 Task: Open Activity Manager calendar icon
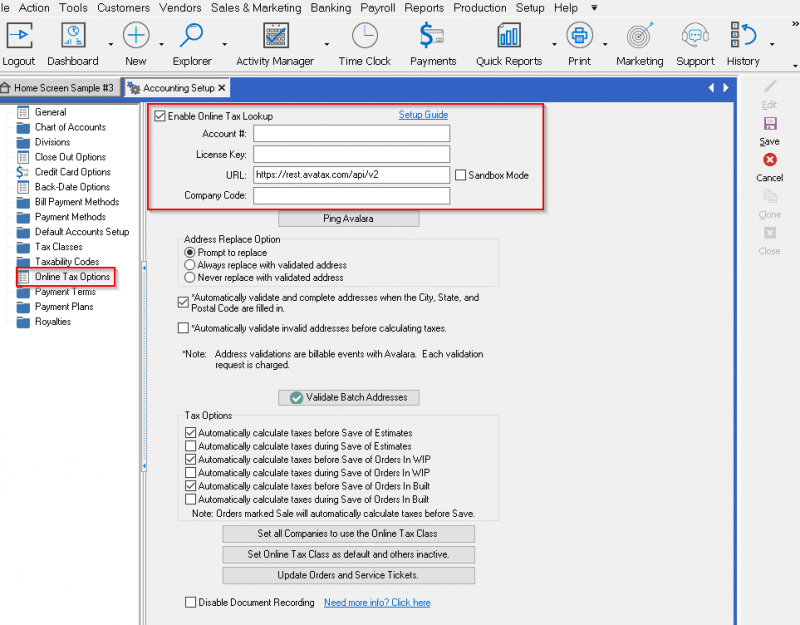pos(276,36)
